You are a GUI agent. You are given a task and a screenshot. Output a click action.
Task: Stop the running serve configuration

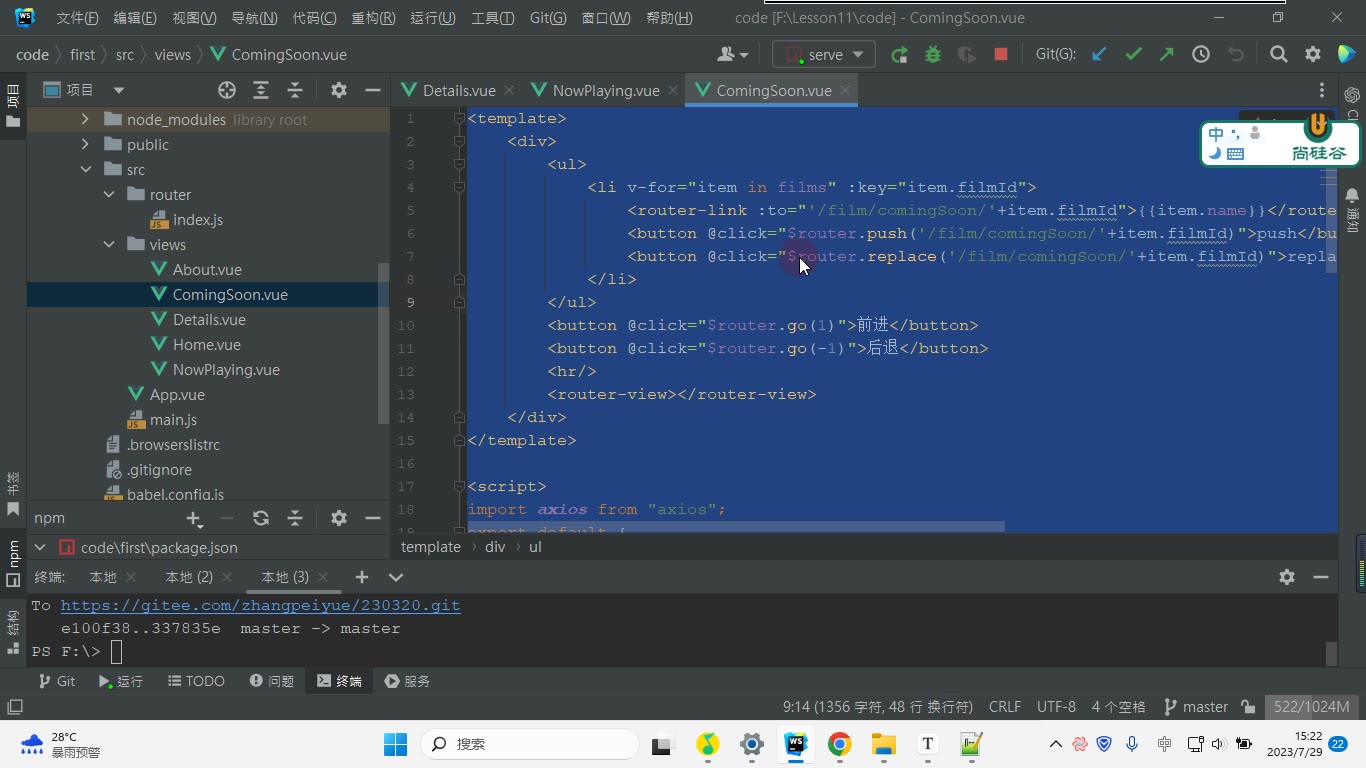pyautogui.click(x=1000, y=55)
